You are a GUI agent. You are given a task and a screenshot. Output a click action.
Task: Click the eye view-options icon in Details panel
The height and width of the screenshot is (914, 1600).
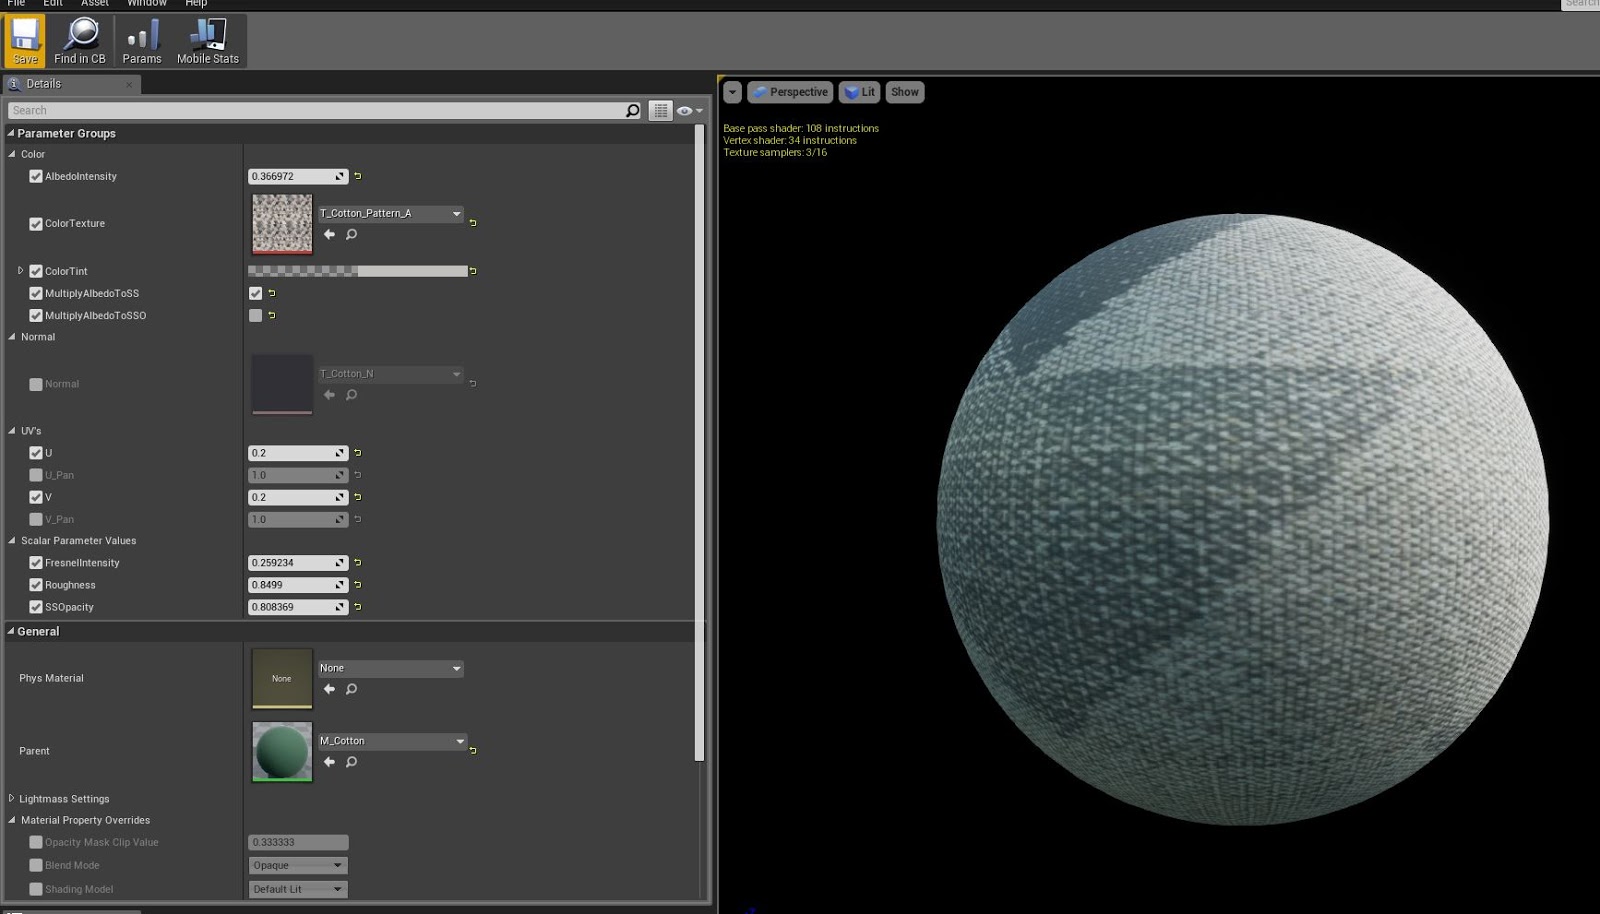tap(685, 110)
